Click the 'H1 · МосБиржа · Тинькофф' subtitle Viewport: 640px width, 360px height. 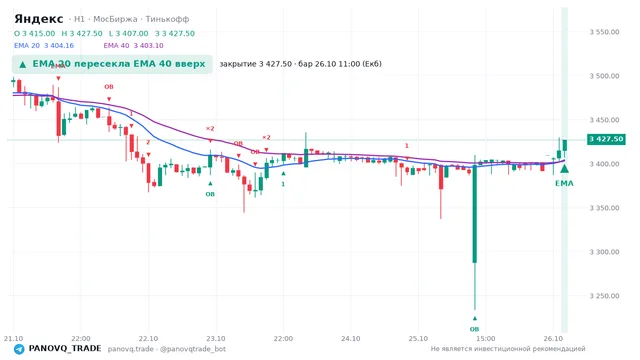131,19
